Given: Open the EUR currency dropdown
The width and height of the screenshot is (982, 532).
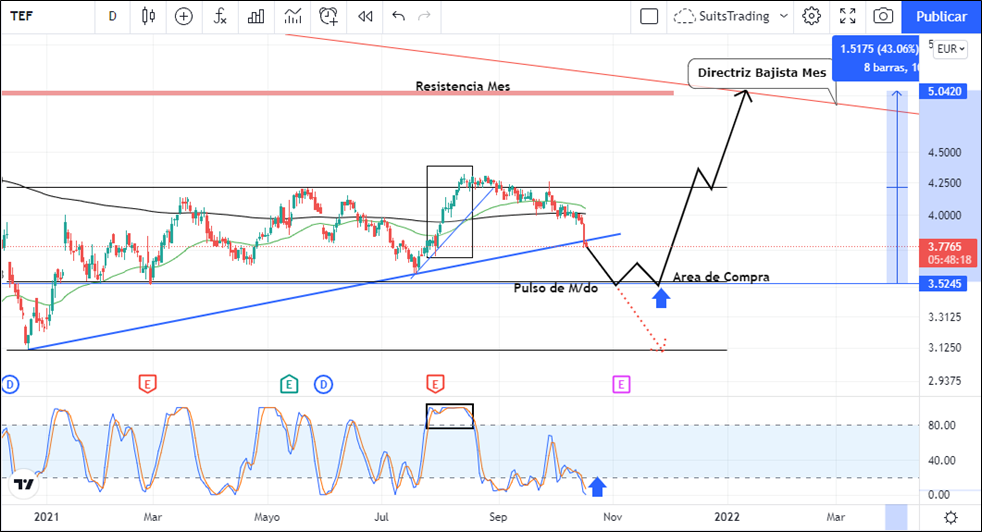Looking at the screenshot, I should click(951, 49).
